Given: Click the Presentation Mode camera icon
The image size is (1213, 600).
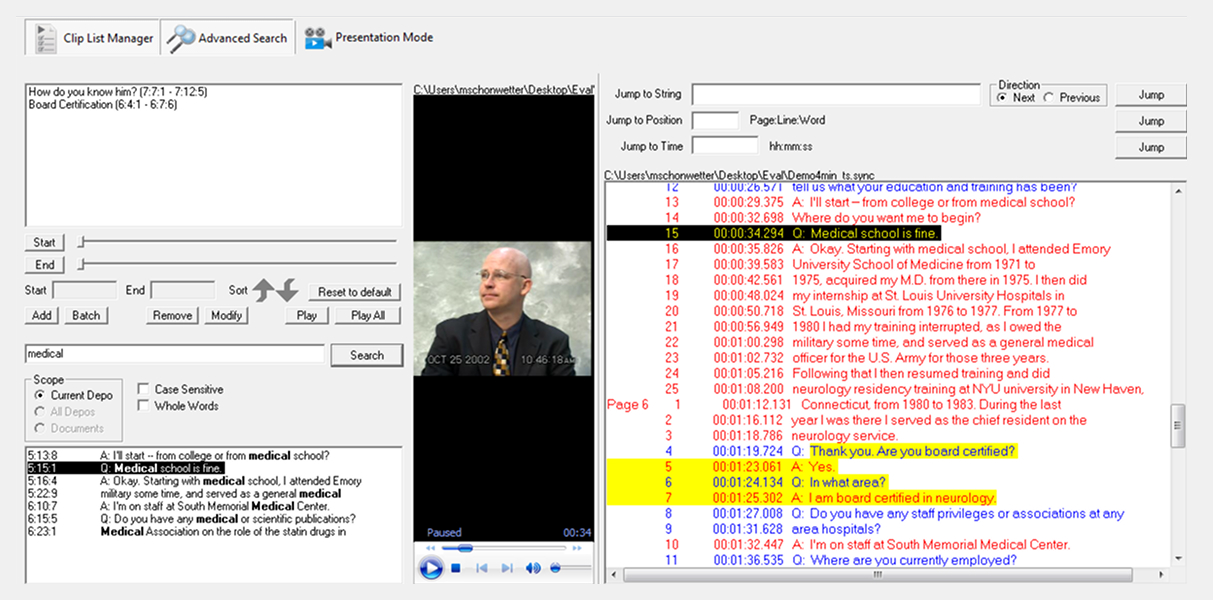Looking at the screenshot, I should click(x=318, y=39).
